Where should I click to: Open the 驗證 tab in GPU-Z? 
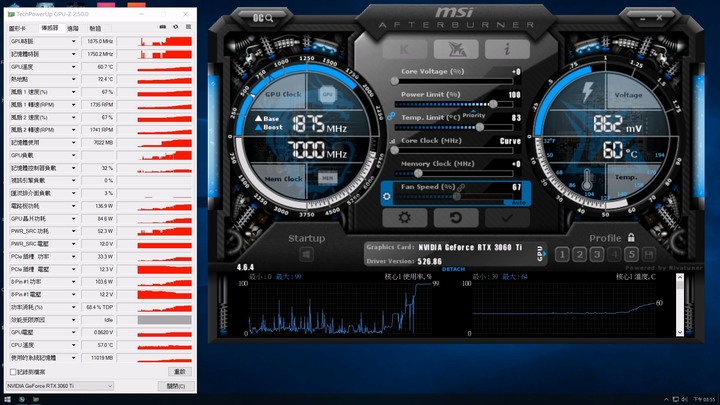pyautogui.click(x=95, y=28)
